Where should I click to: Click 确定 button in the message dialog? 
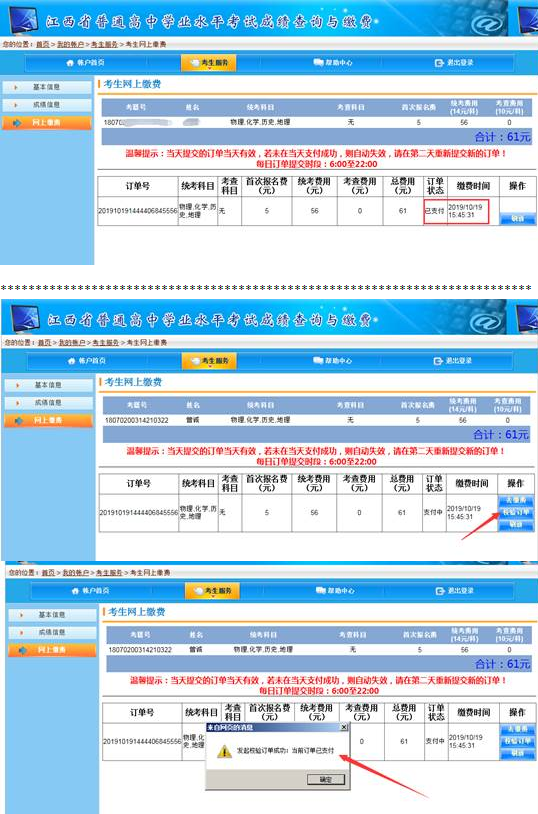pos(326,779)
